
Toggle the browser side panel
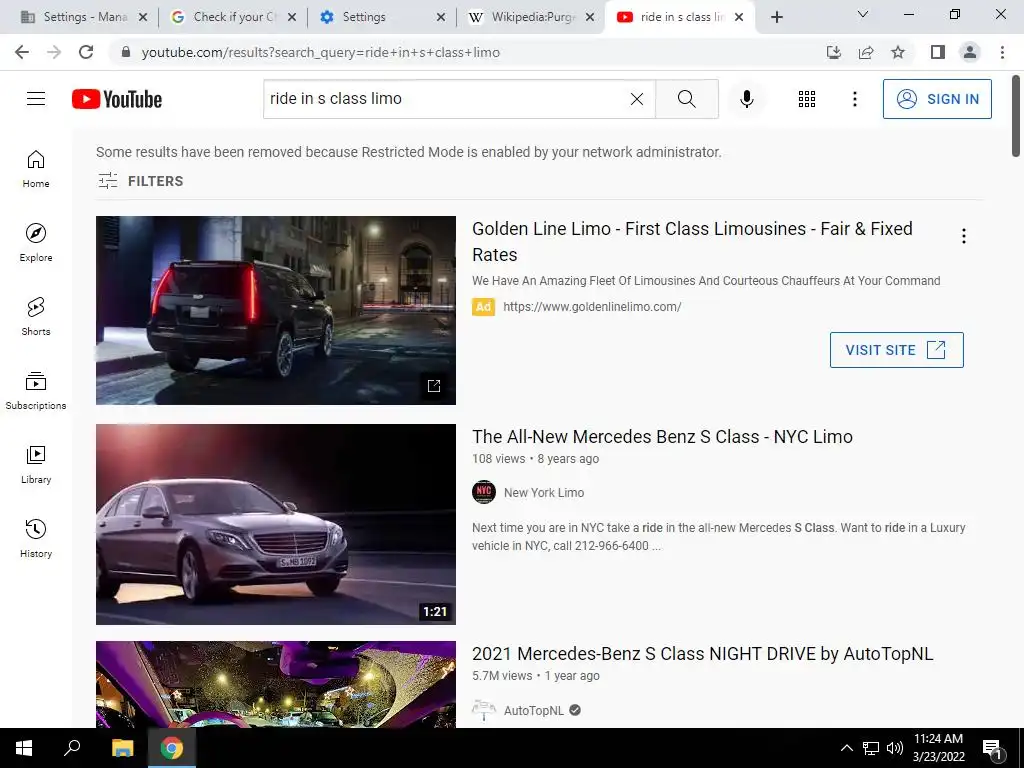(x=938, y=52)
